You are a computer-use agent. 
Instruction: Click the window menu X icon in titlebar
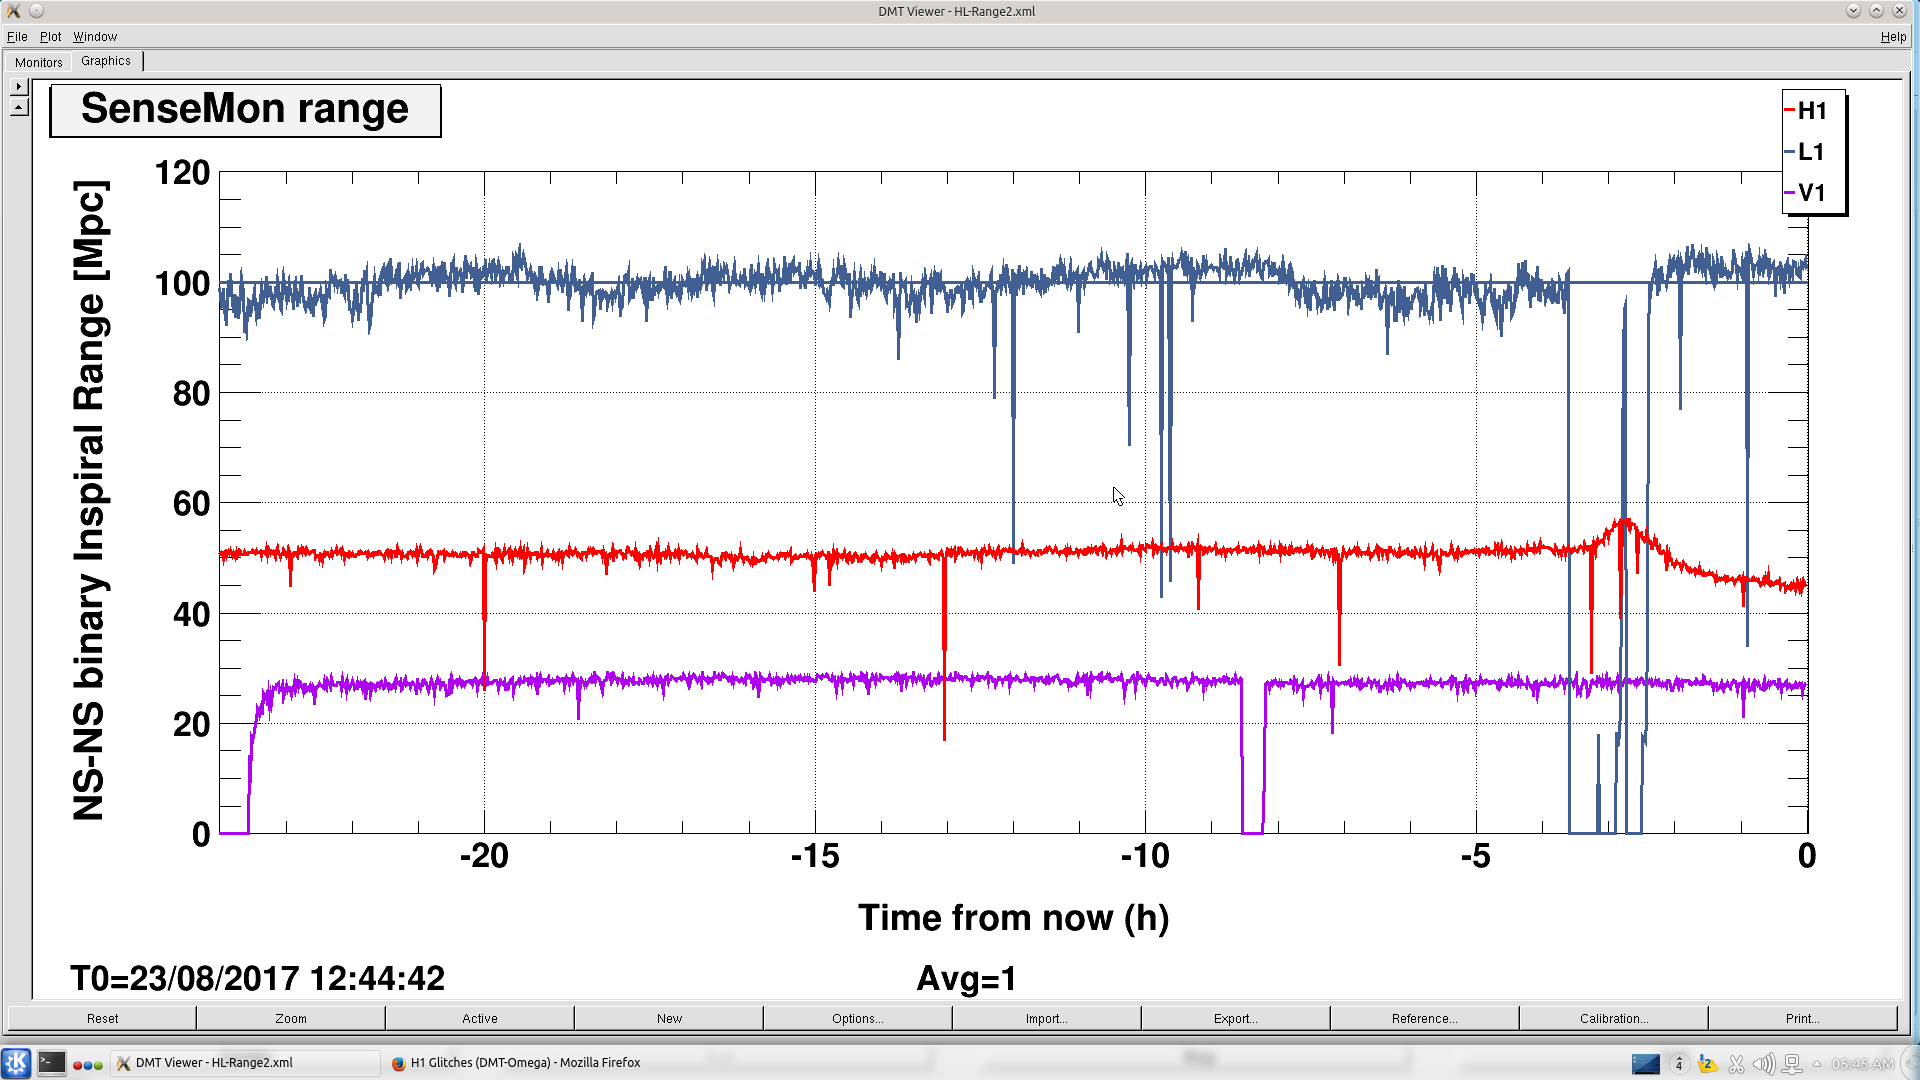13,11
